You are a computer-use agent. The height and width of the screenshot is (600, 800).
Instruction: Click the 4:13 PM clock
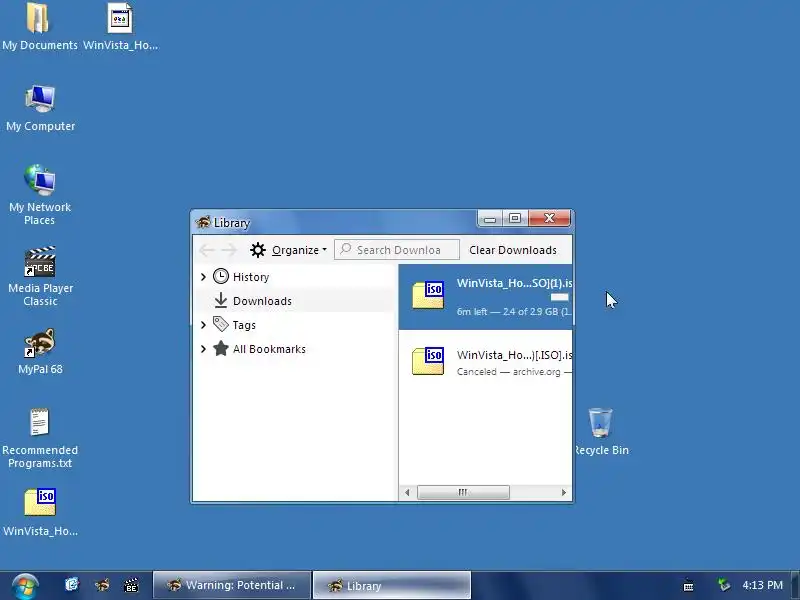point(762,585)
